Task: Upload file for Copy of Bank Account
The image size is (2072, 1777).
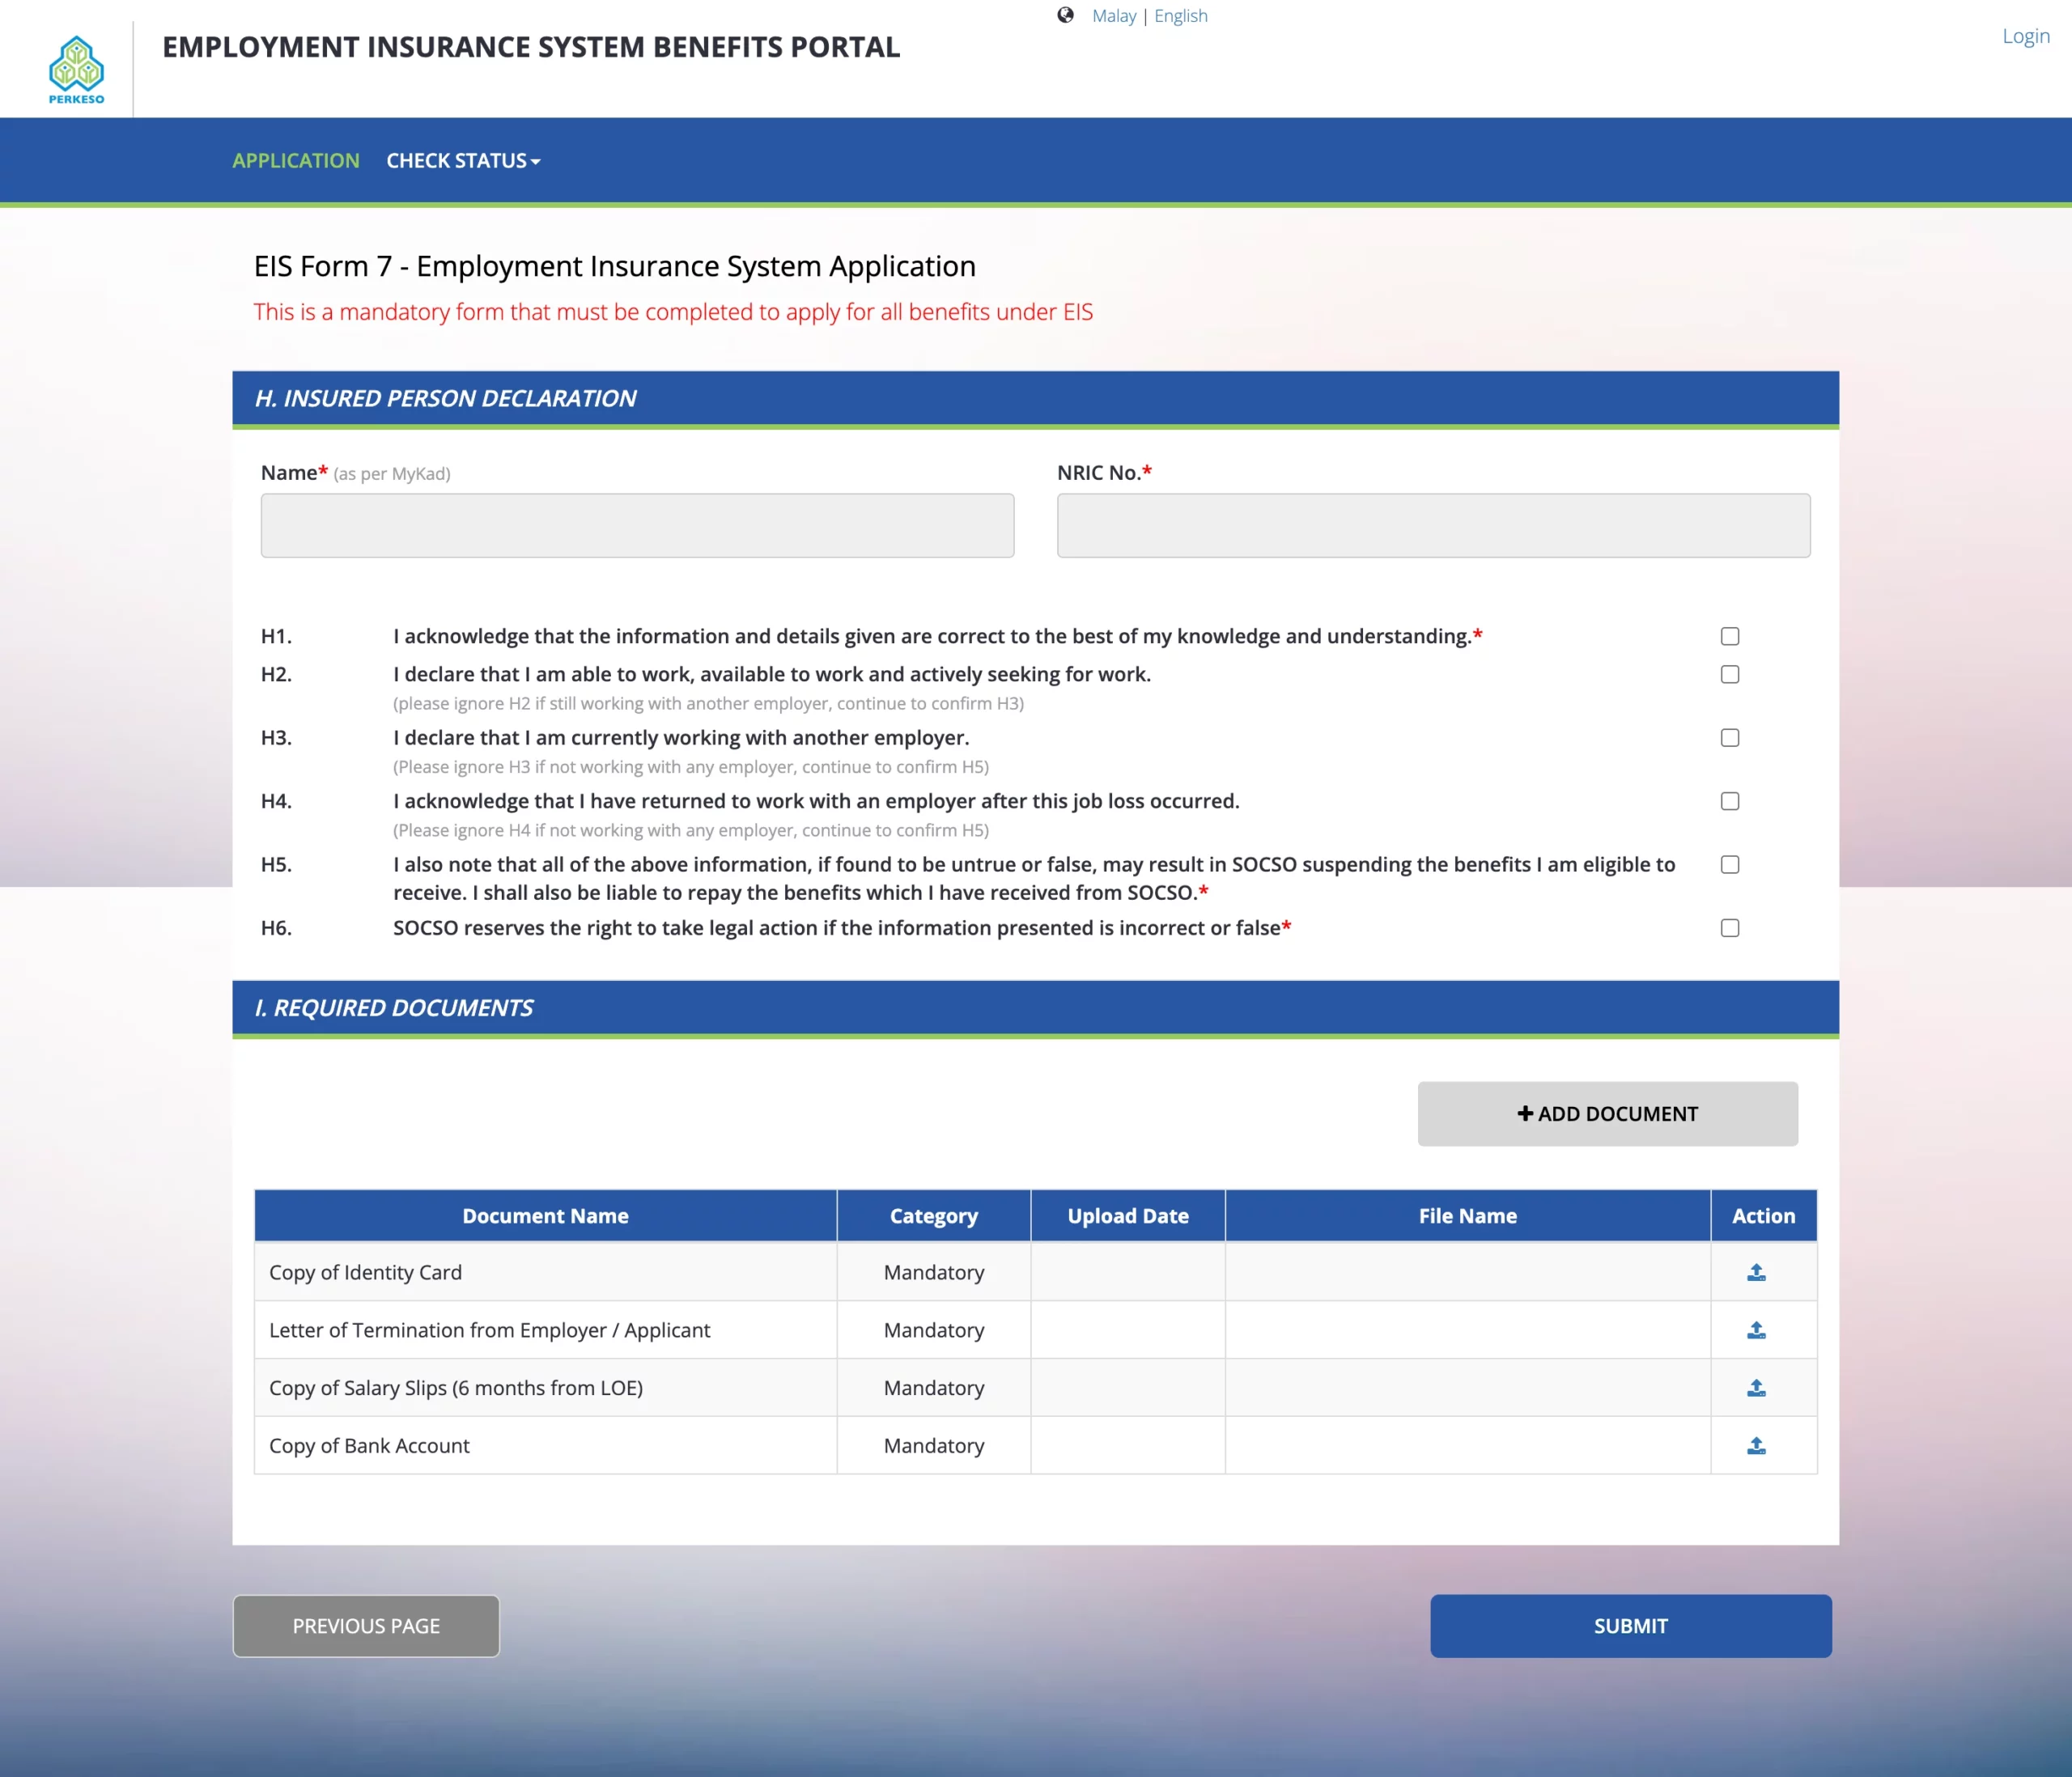Action: (x=1757, y=1445)
